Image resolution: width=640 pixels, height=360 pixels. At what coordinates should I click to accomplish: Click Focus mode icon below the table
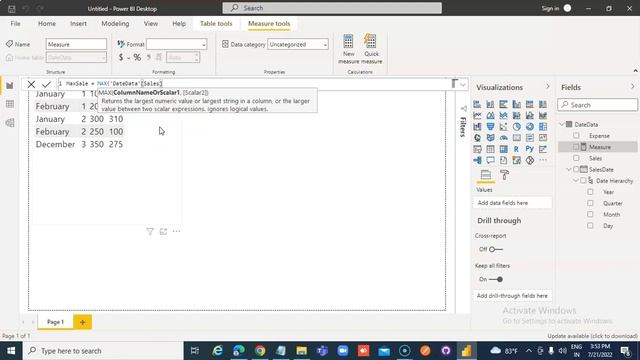coord(163,232)
